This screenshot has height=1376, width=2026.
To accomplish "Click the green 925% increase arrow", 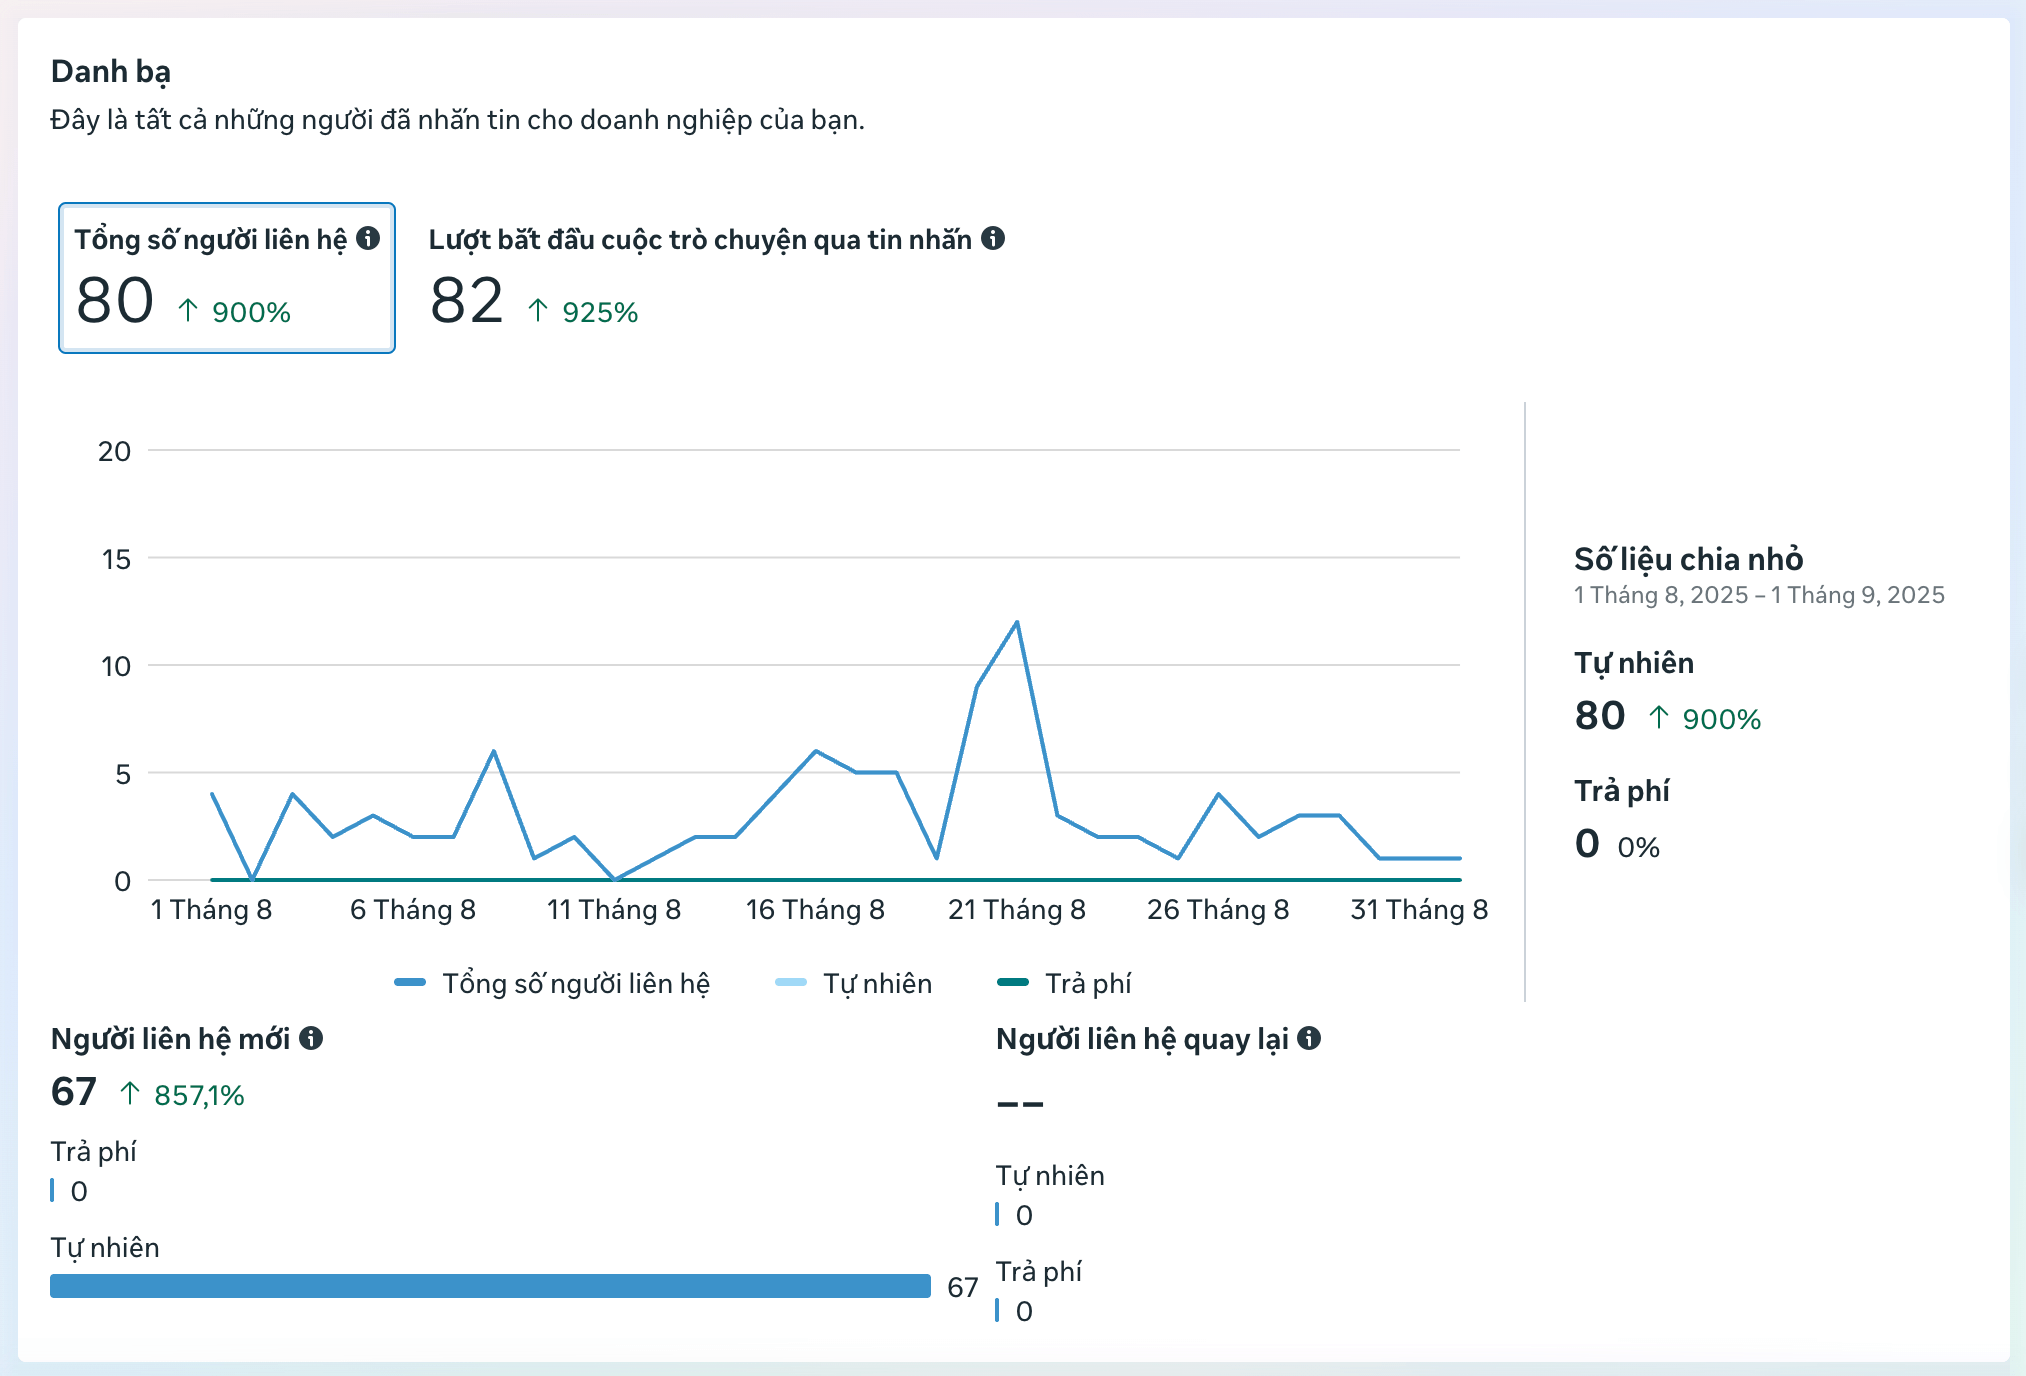I will click(538, 311).
